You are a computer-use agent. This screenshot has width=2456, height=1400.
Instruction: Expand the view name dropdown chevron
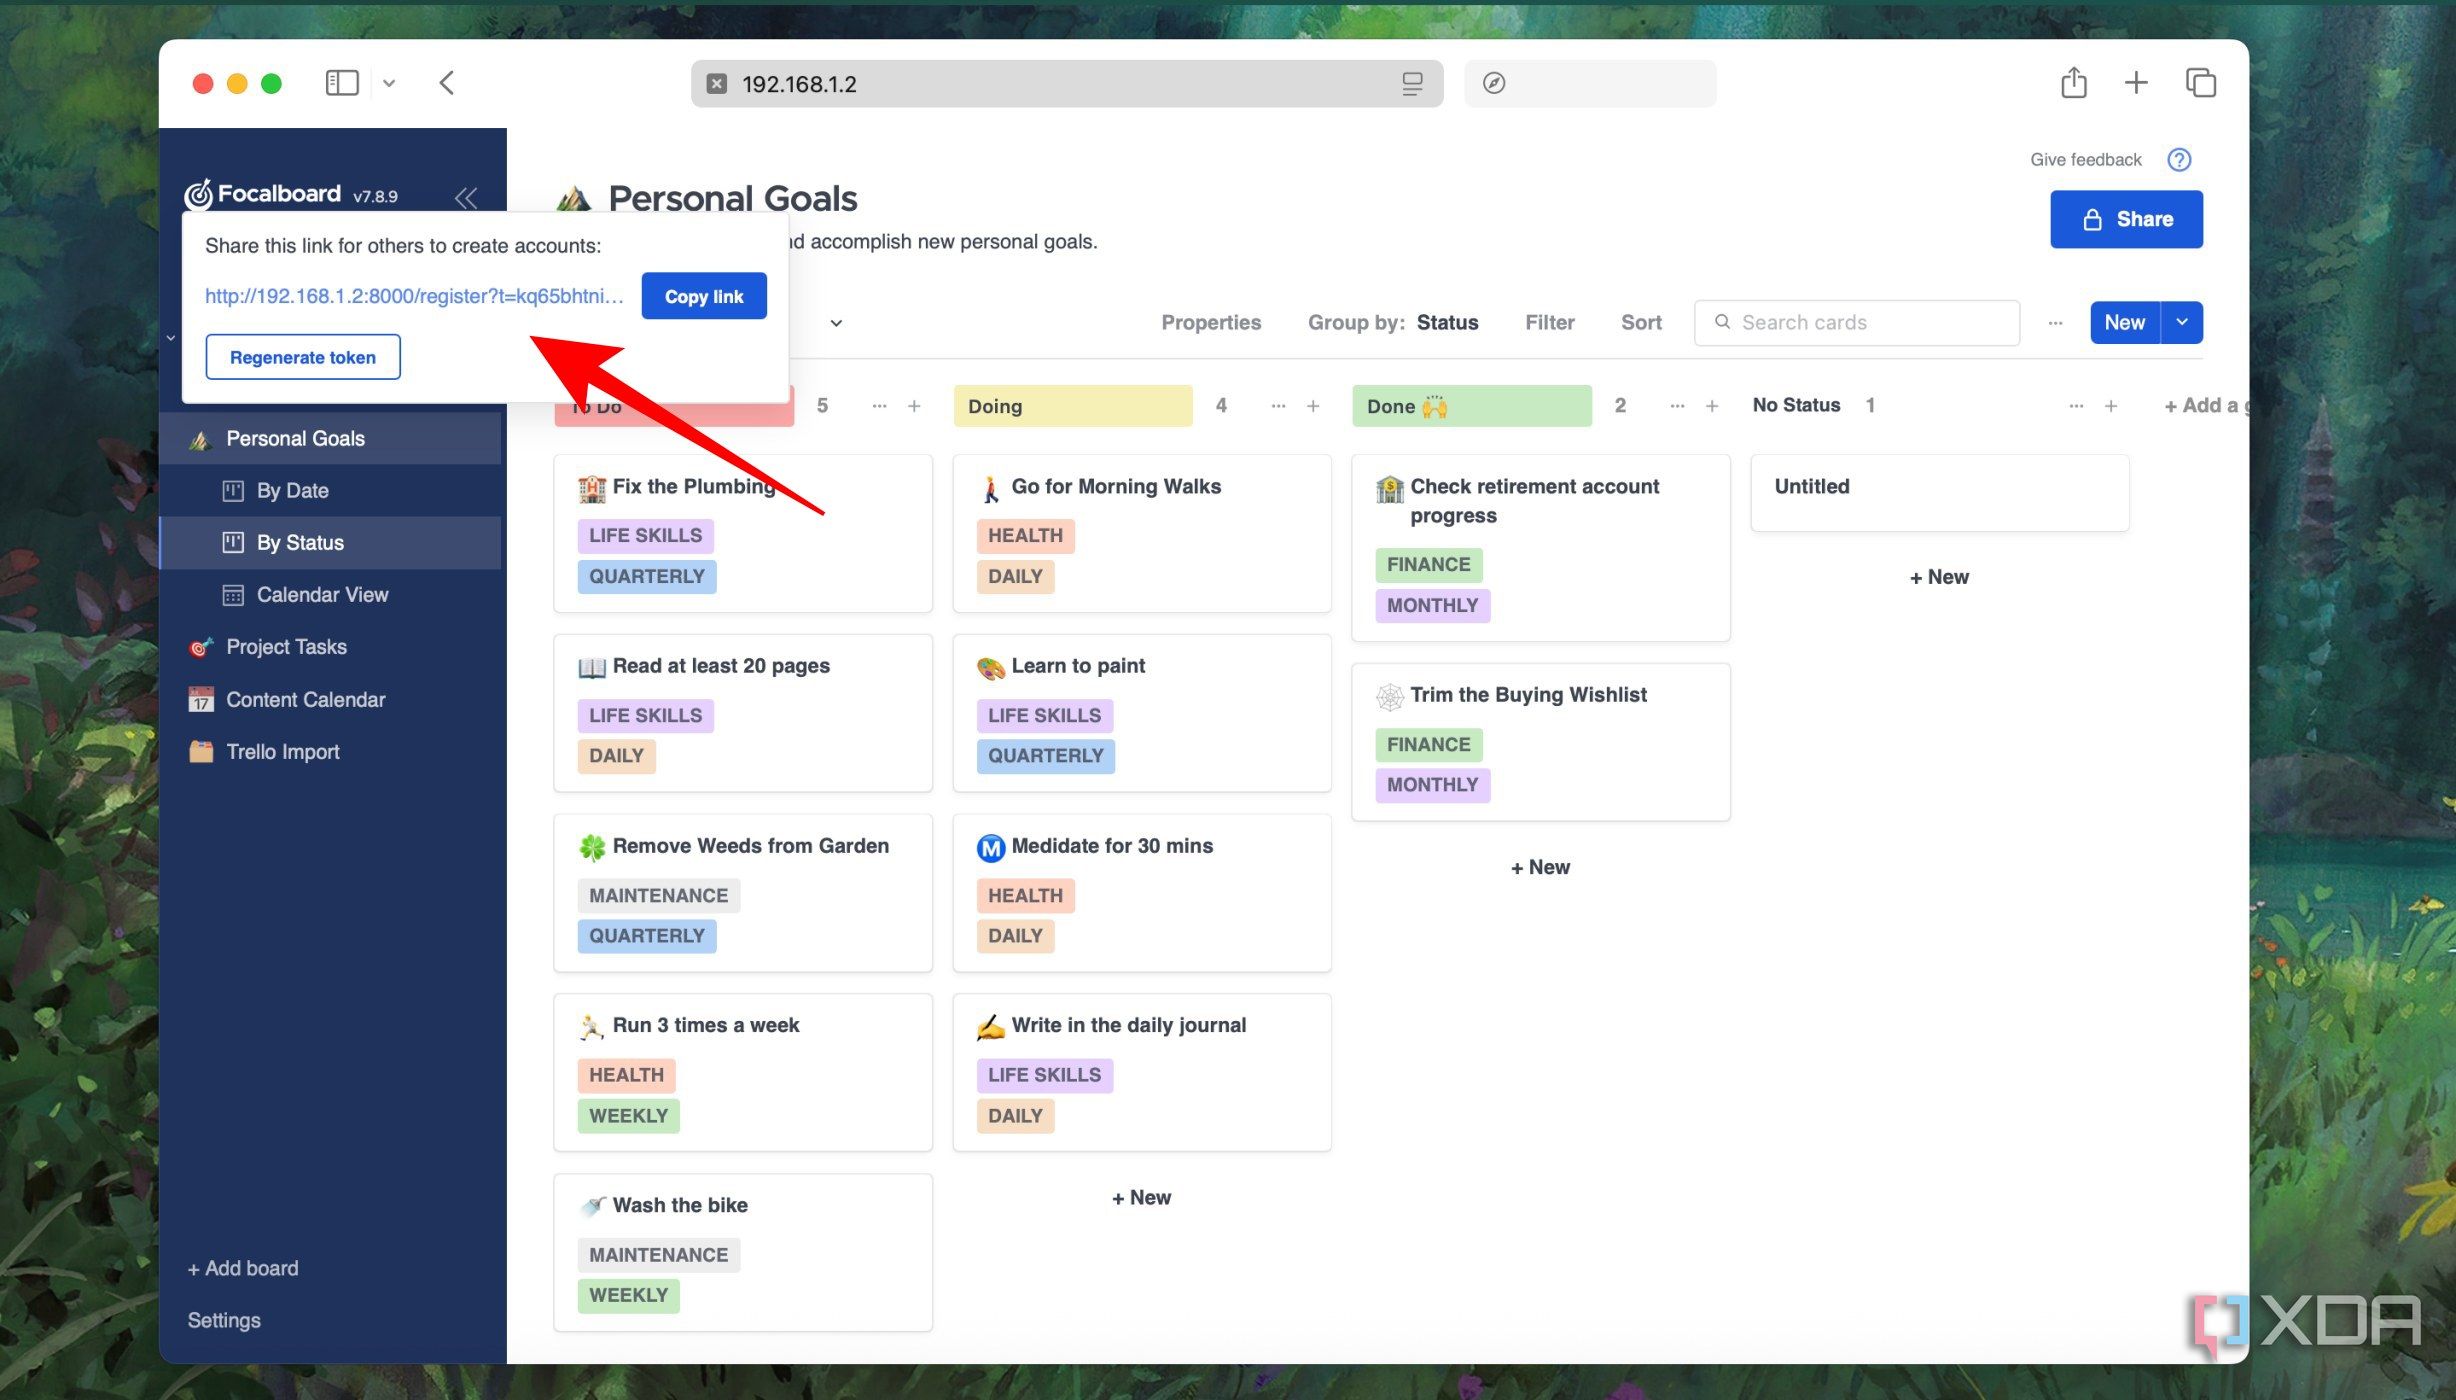pyautogui.click(x=837, y=323)
